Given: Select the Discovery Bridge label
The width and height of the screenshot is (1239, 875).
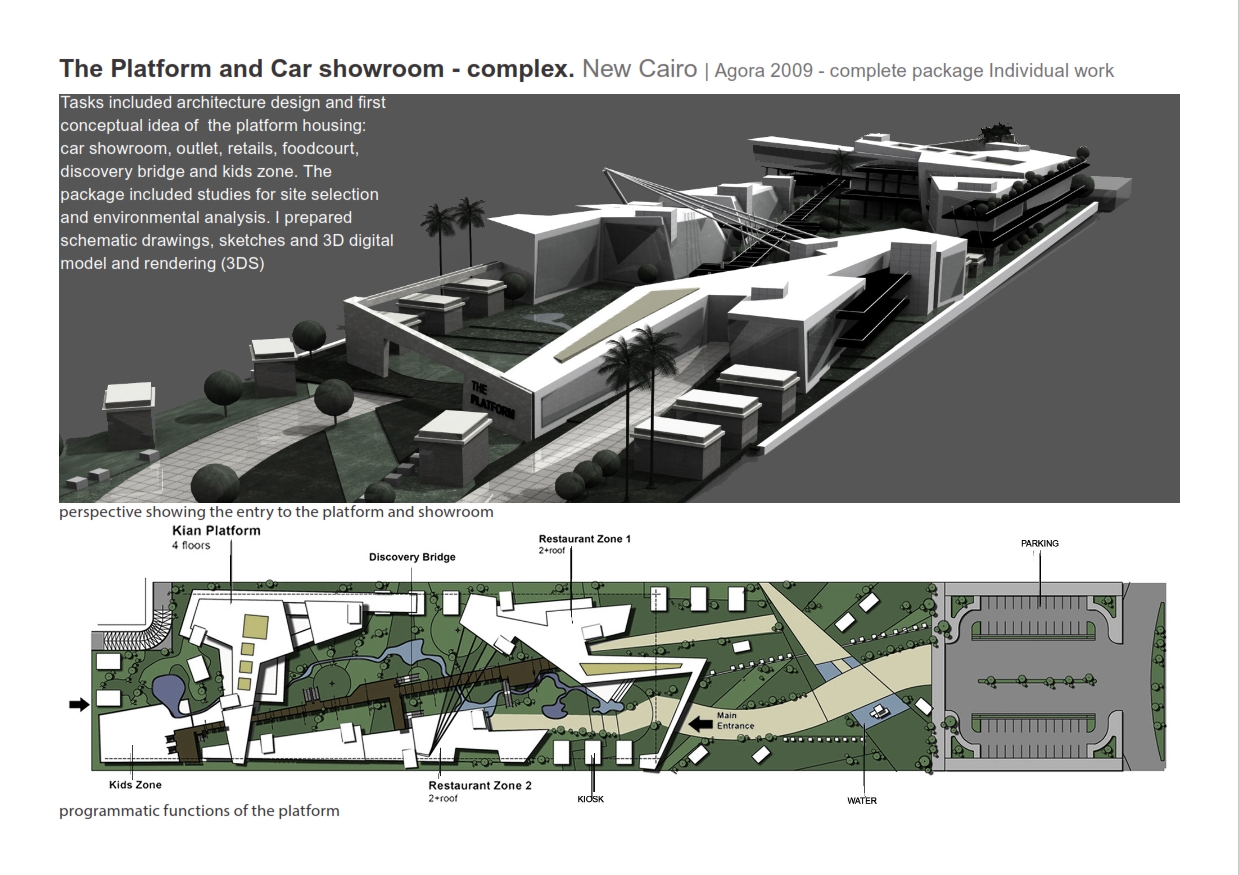Looking at the screenshot, I should pos(412,557).
